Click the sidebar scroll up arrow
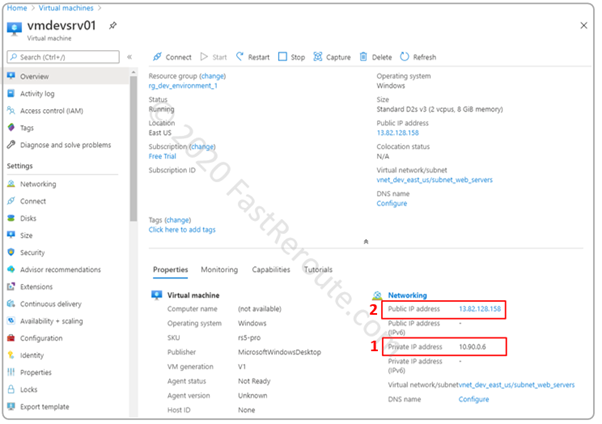 click(133, 72)
